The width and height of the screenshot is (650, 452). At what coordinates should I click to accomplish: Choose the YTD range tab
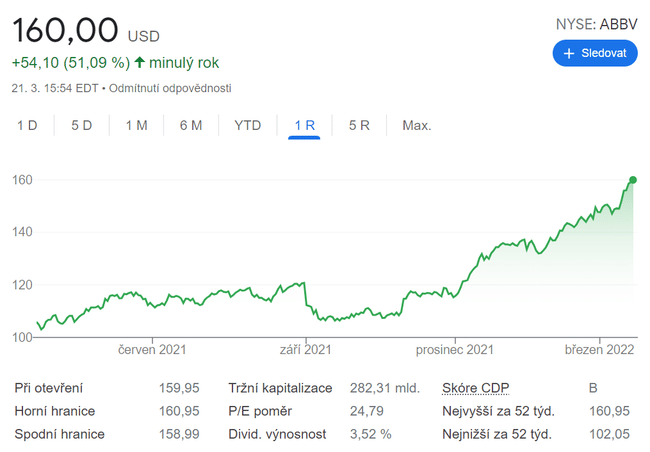247,125
